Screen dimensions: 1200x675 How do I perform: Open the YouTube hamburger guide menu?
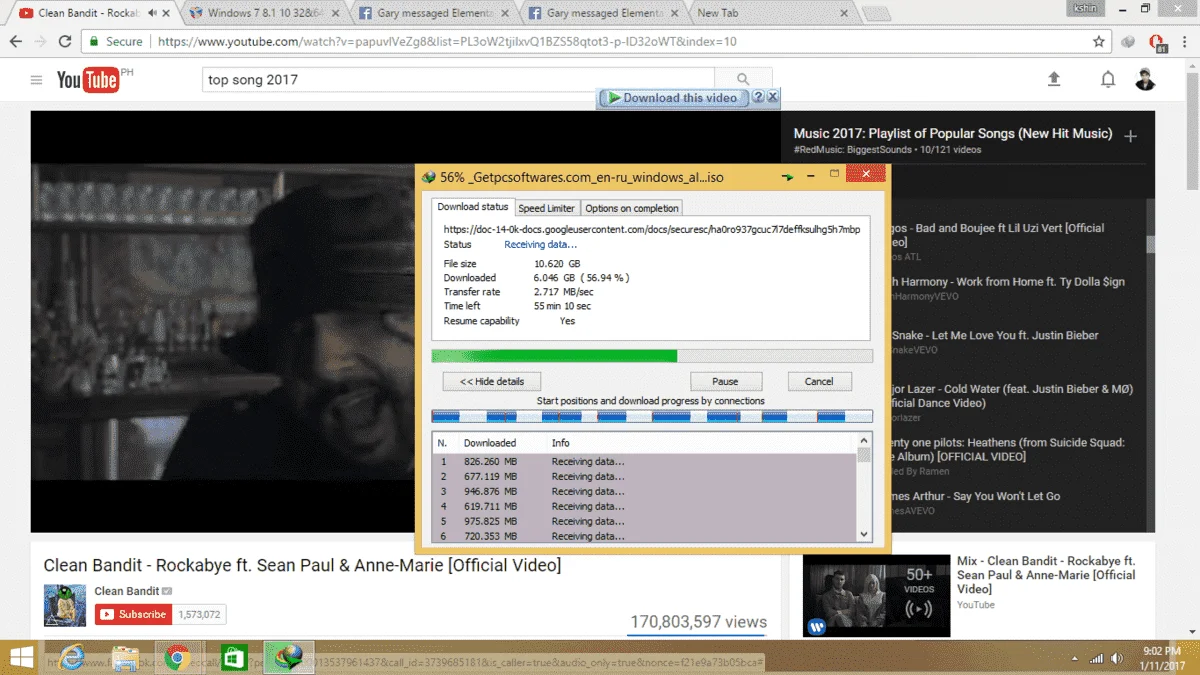click(36, 80)
